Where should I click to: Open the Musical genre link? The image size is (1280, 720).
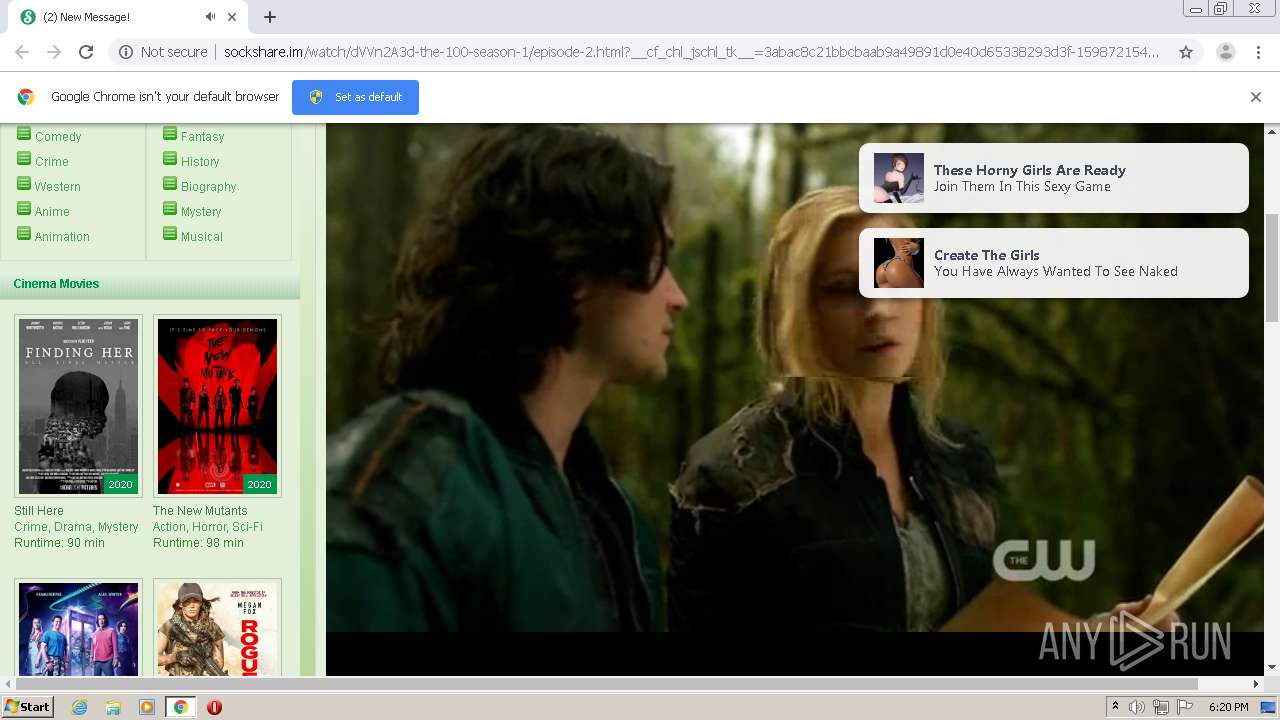202,237
